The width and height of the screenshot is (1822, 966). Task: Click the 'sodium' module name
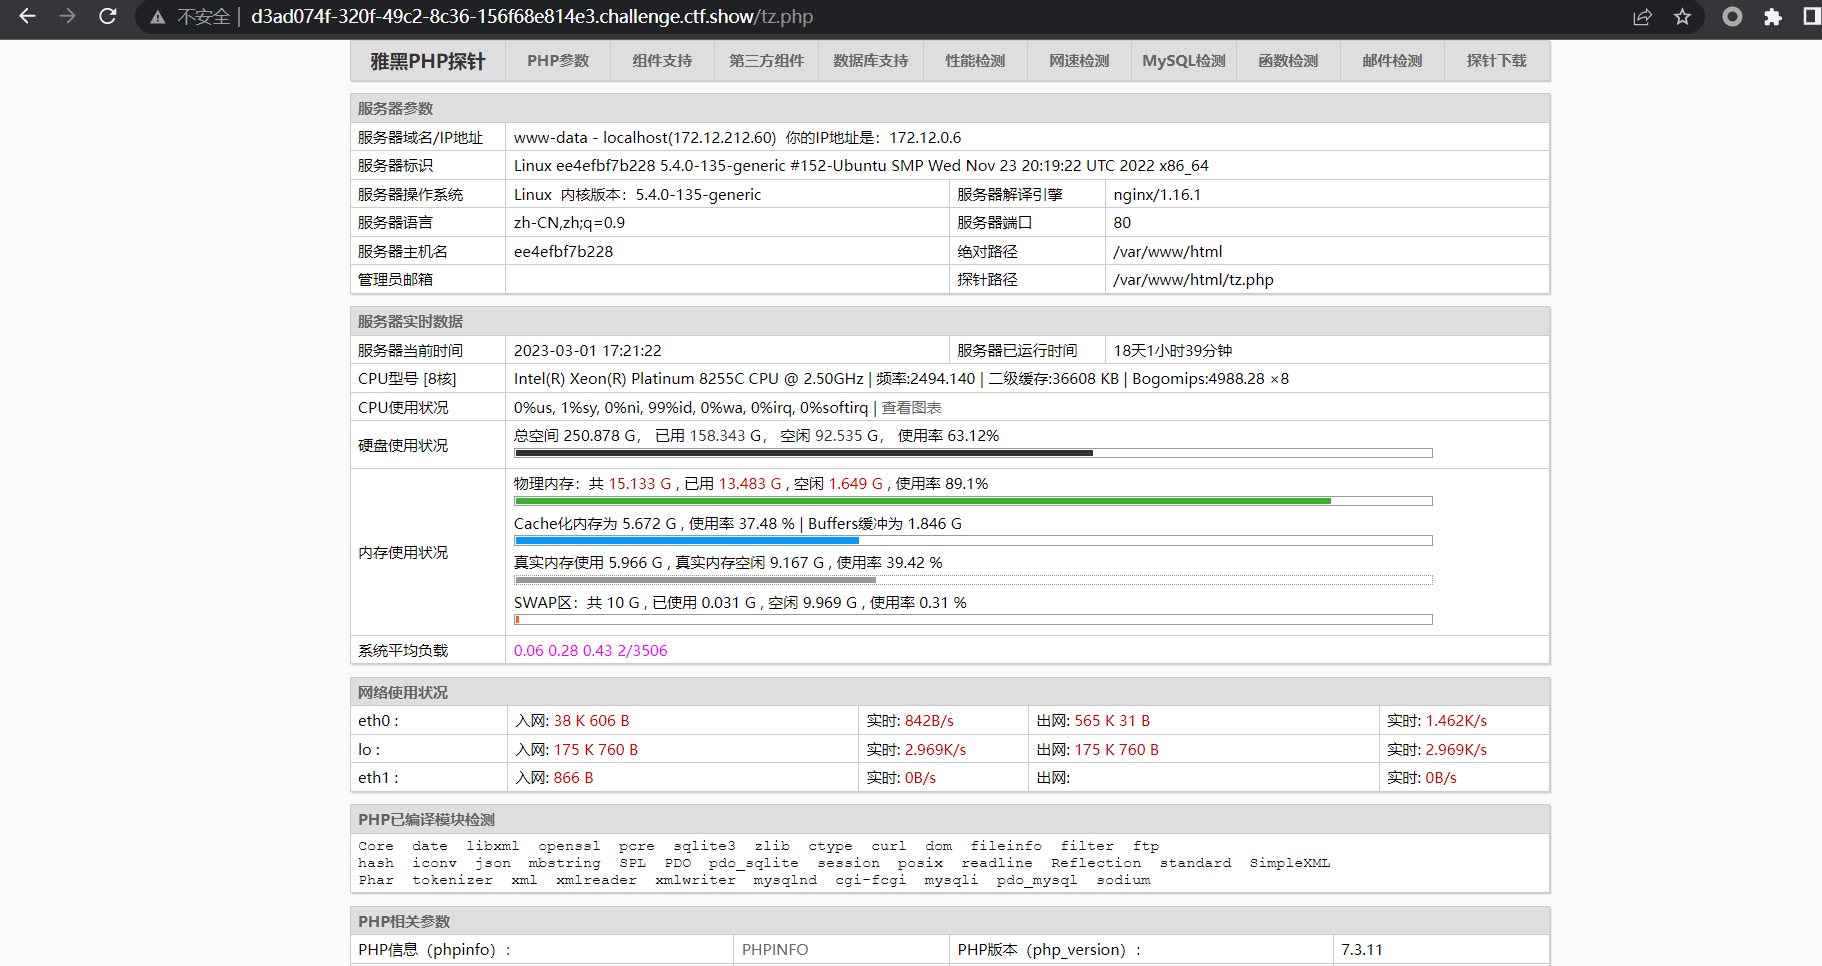point(1123,880)
